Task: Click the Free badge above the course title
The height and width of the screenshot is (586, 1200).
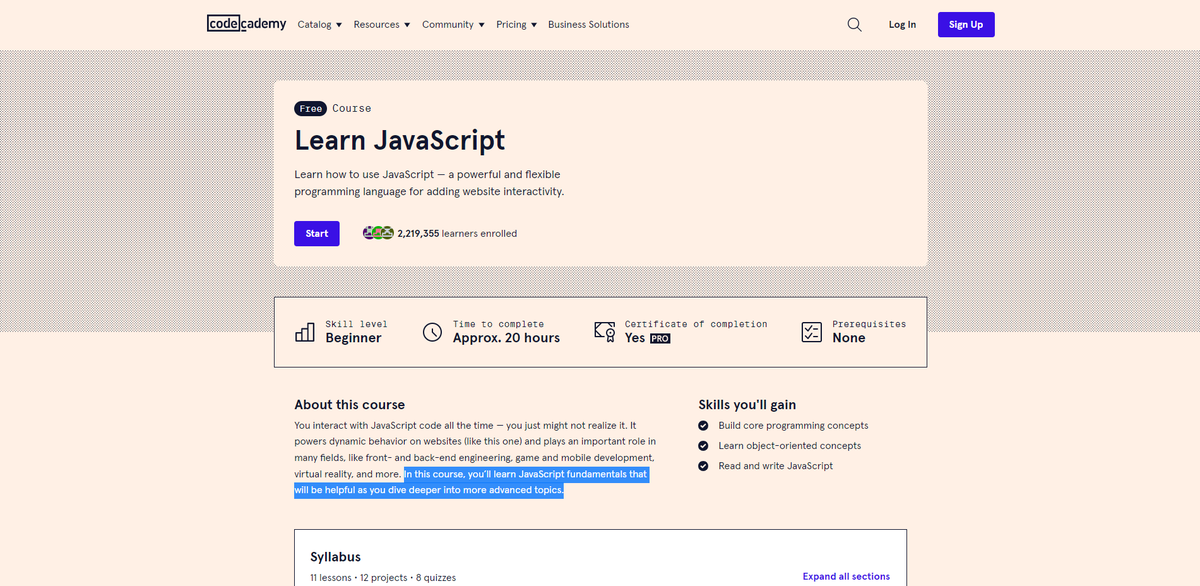Action: click(x=310, y=108)
